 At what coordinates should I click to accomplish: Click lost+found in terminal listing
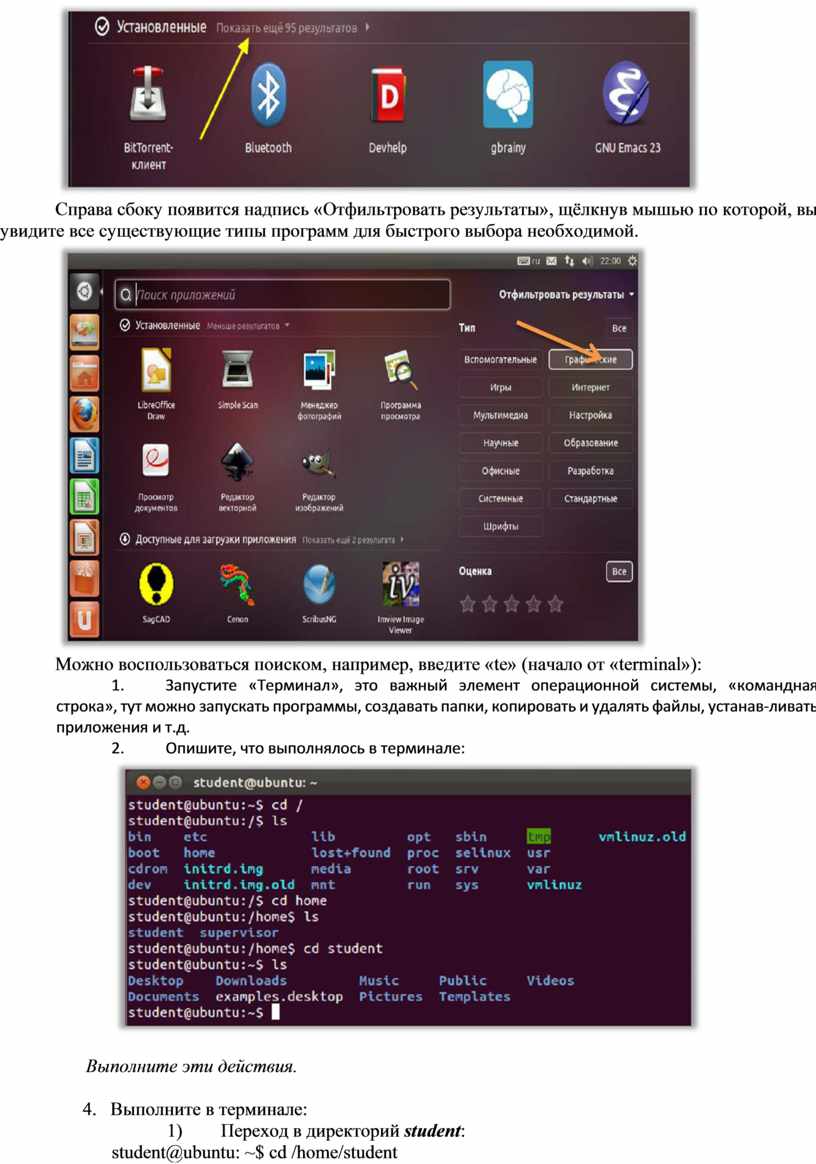click(350, 853)
